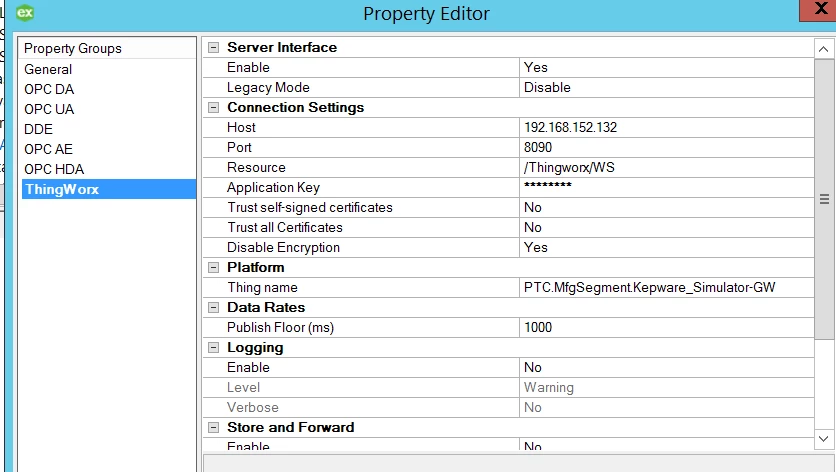Screen dimensions: 836x472
Task: Collapse the Connection Settings section
Action: point(213,108)
